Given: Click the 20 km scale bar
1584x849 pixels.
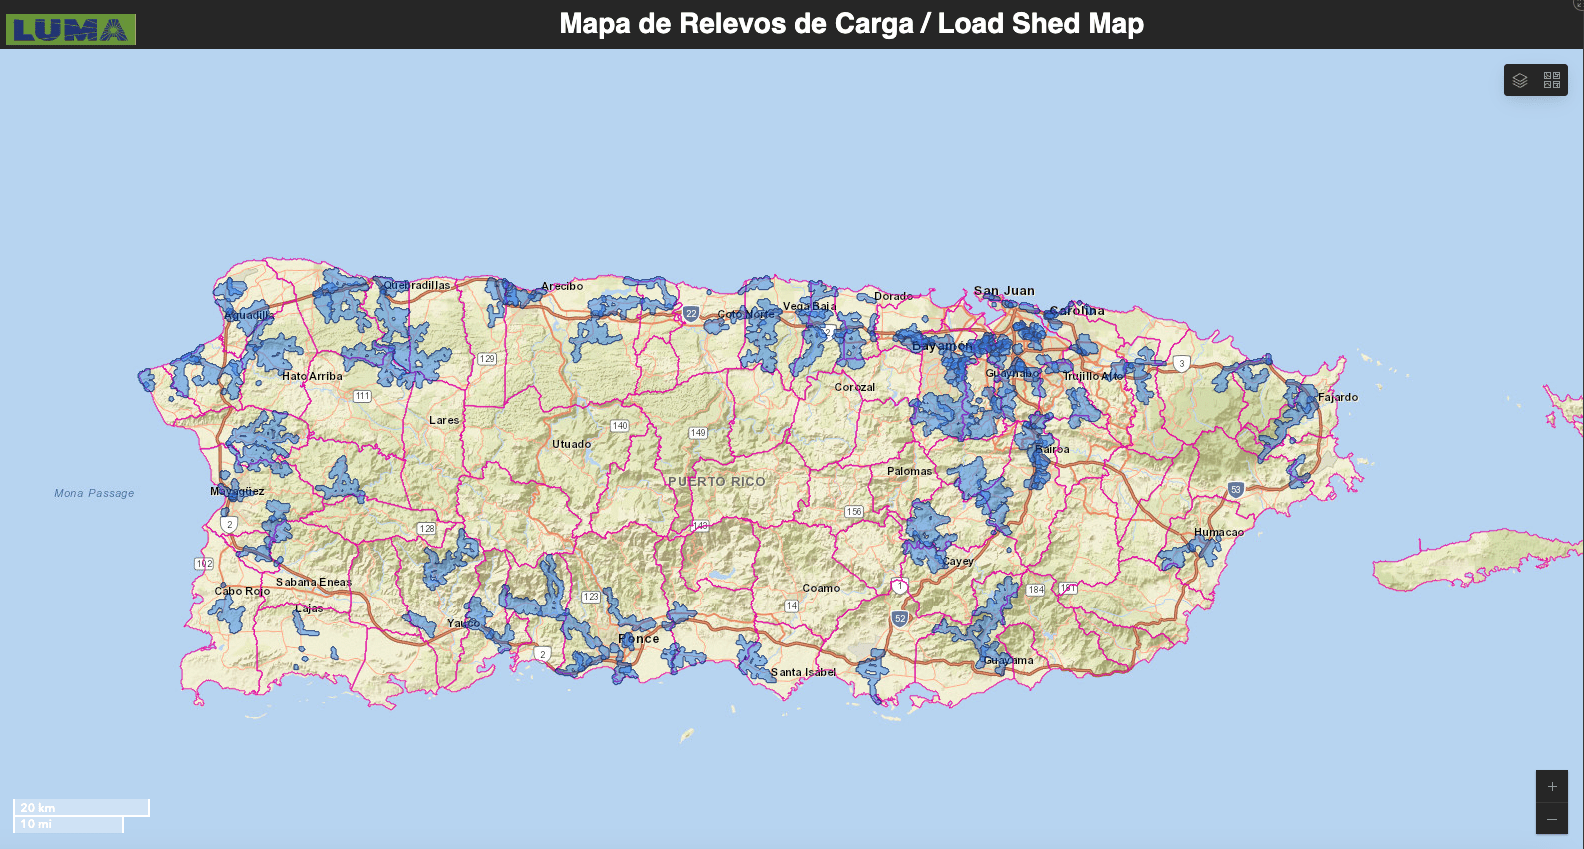Looking at the screenshot, I should [x=81, y=808].
